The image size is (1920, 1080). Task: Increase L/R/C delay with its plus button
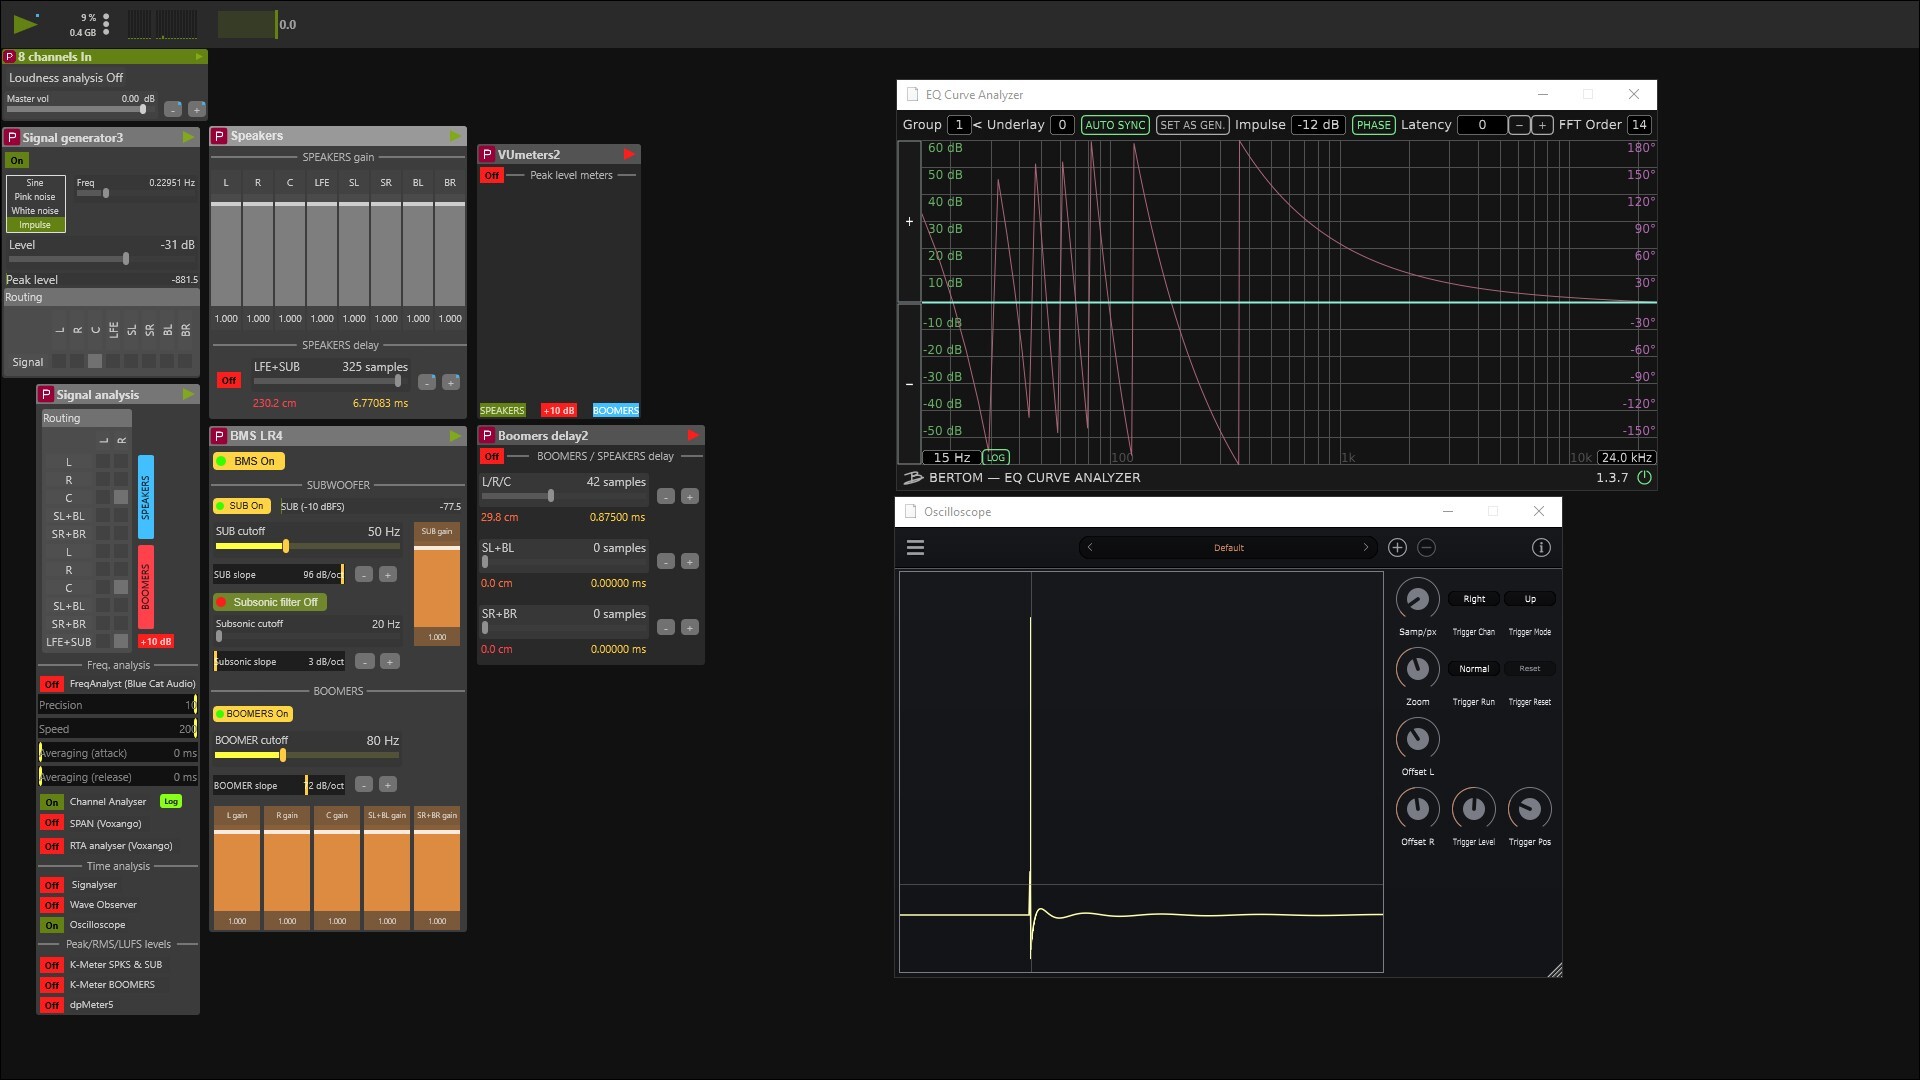tap(690, 496)
